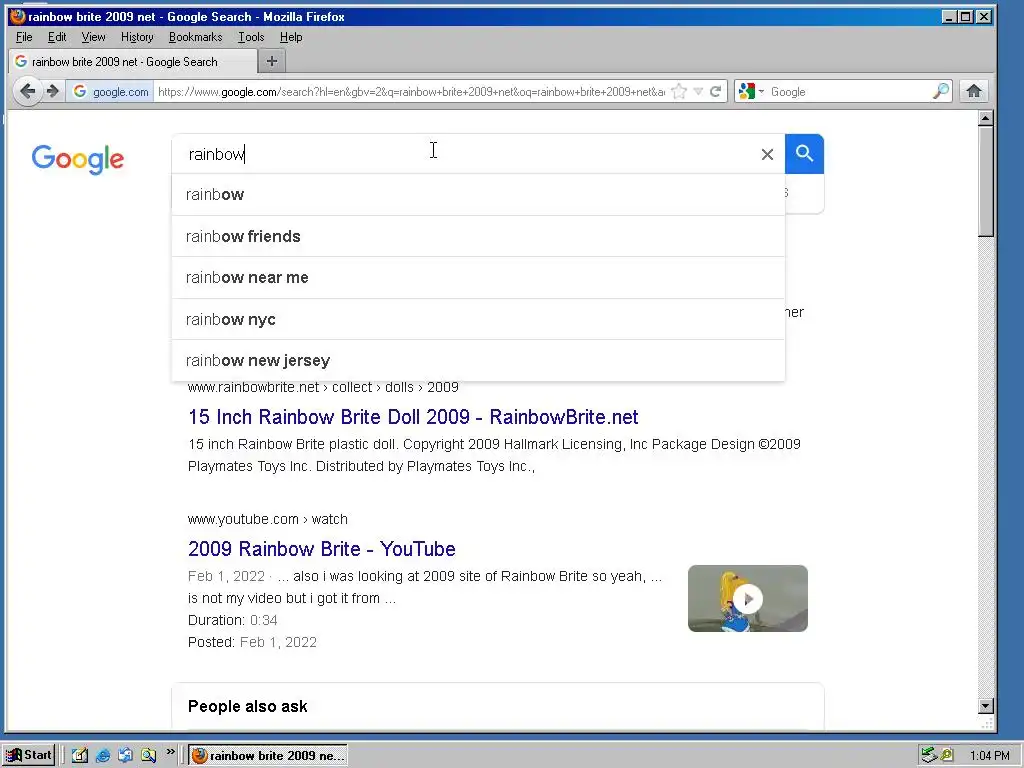Go to Google homepage via the logo
1024x768 pixels.
pos(78,159)
